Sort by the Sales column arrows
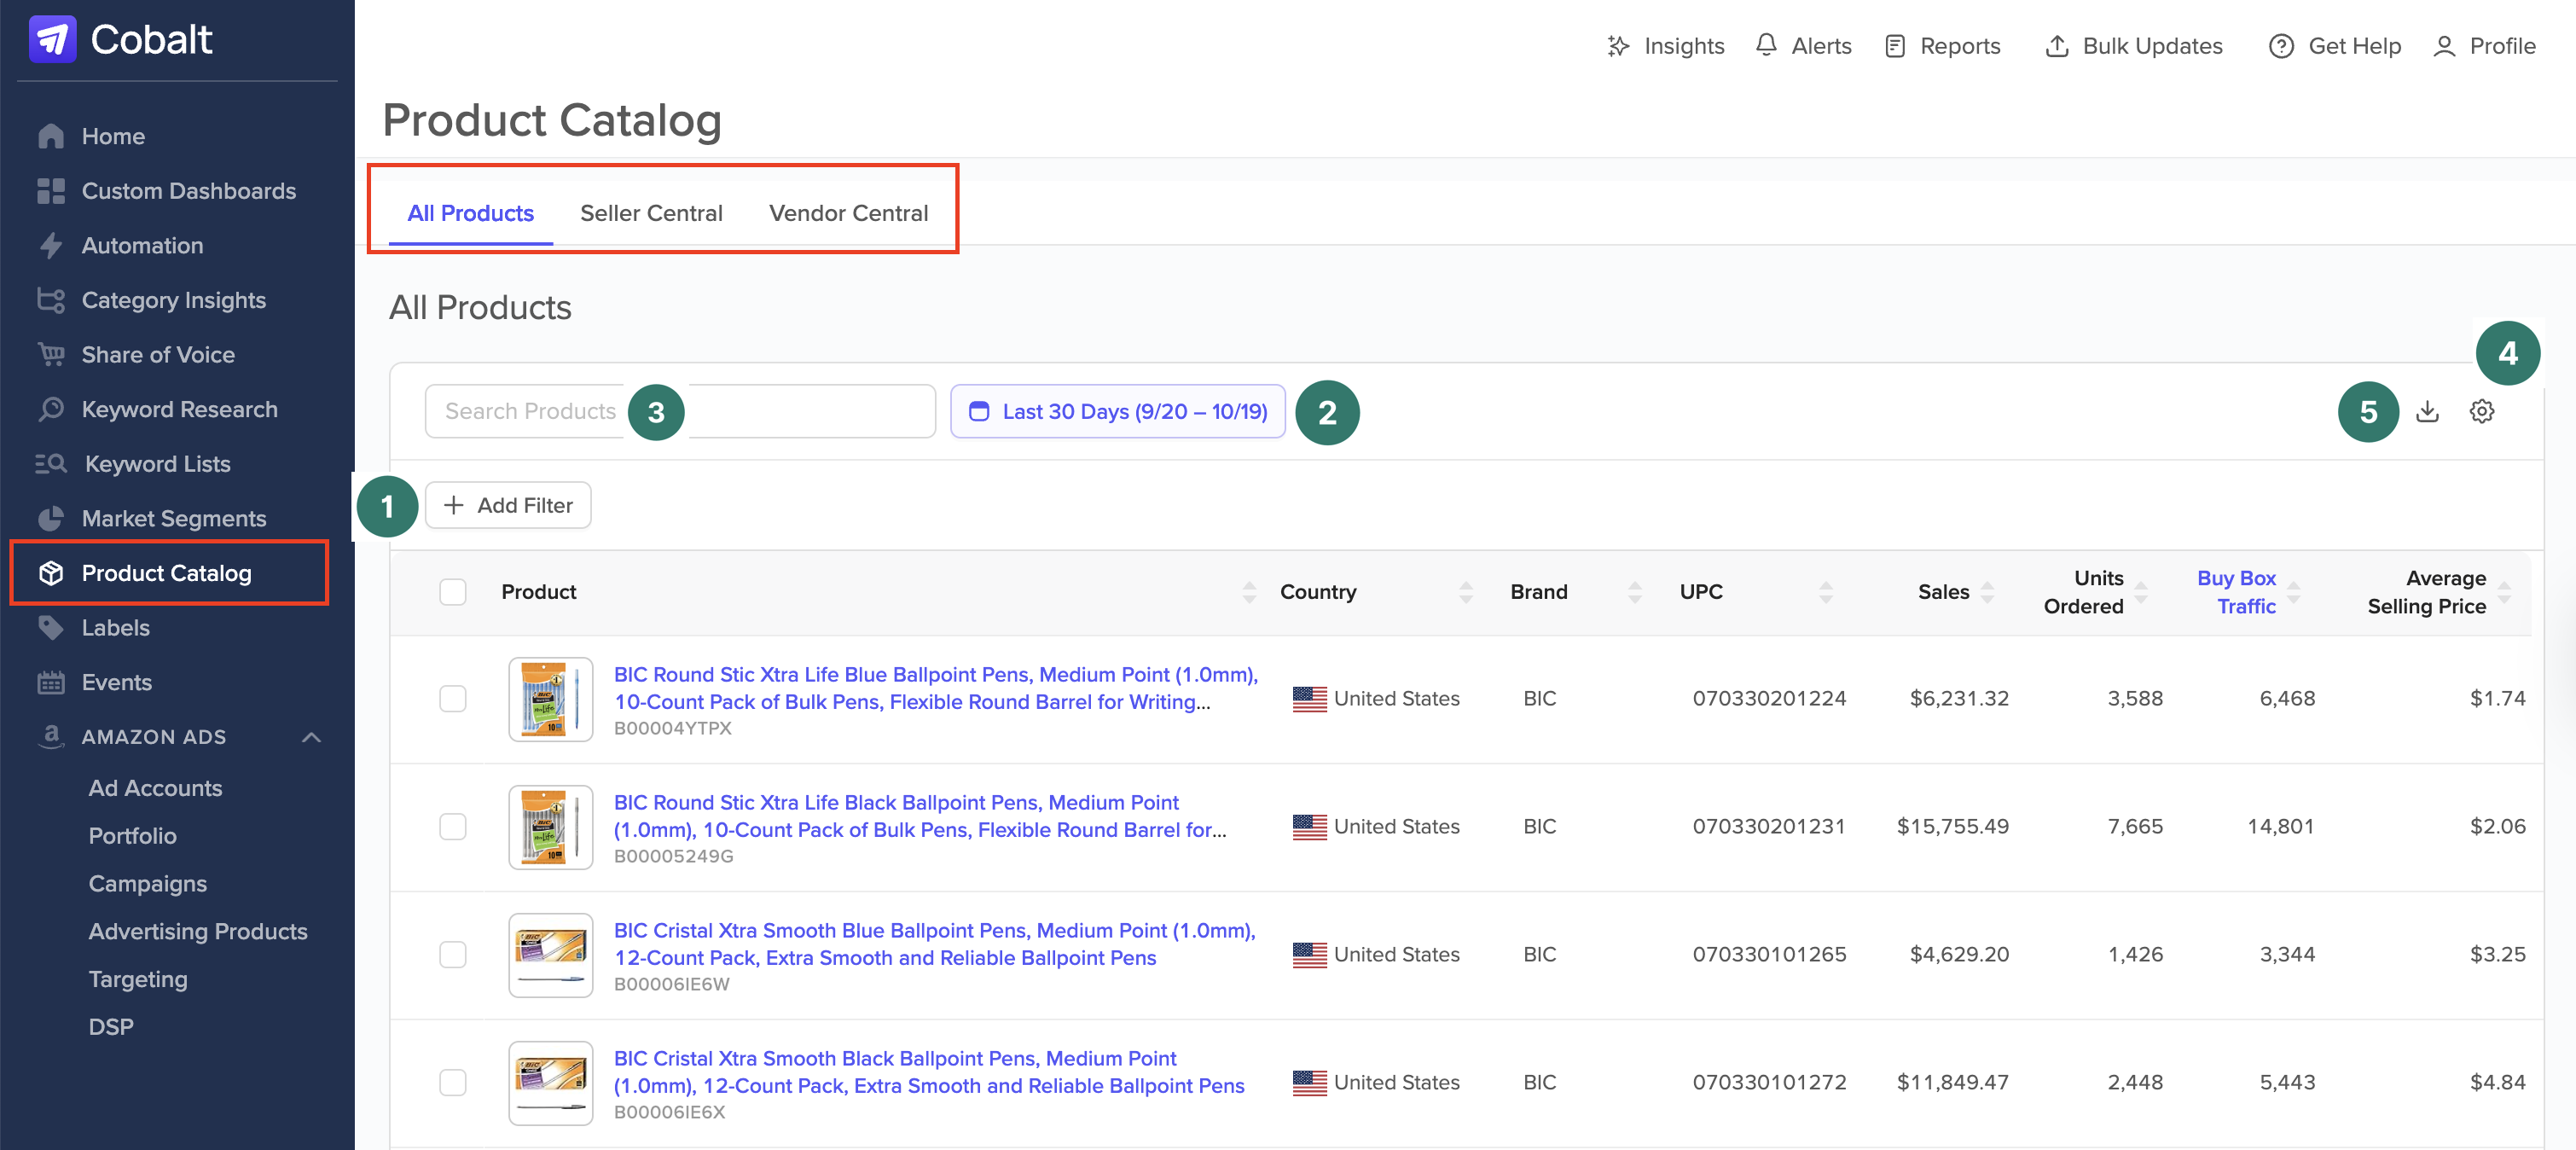 (x=1988, y=592)
